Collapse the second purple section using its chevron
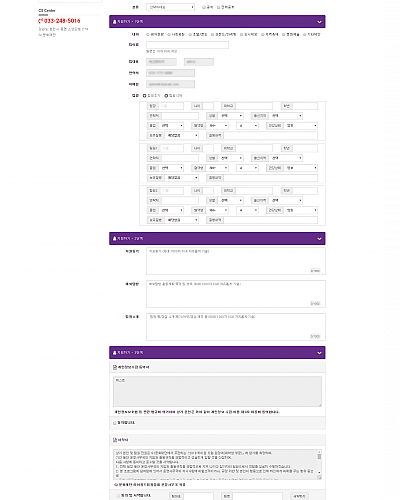The image size is (400, 500). tap(319, 239)
